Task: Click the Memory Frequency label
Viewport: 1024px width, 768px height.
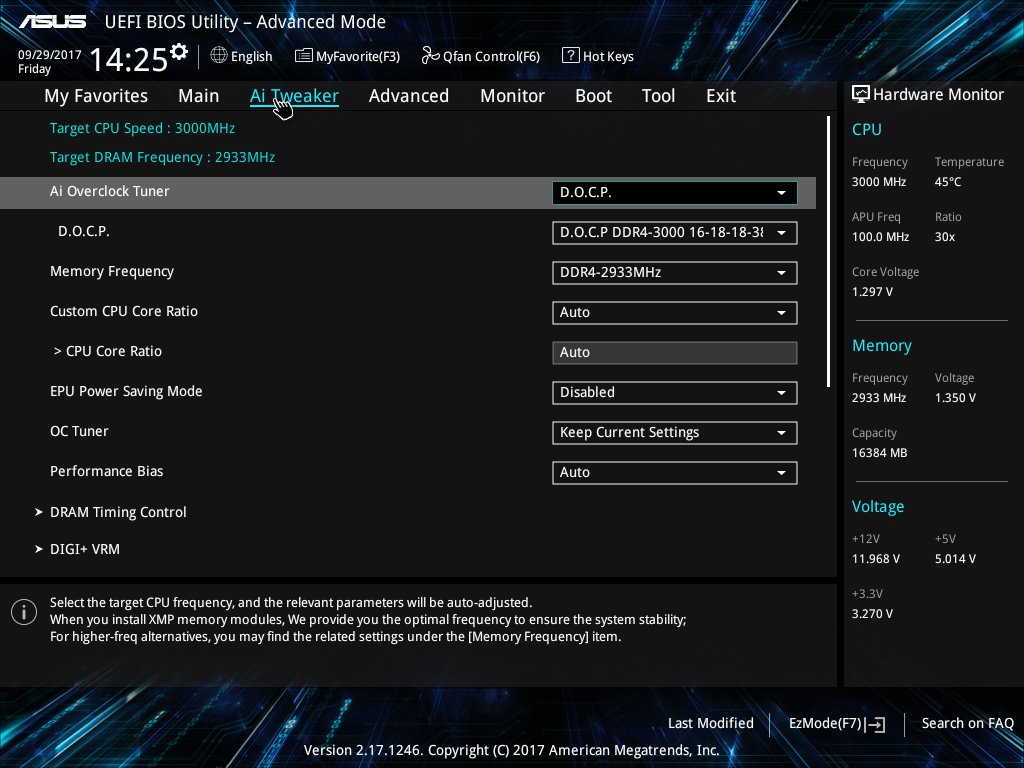Action: click(x=112, y=272)
